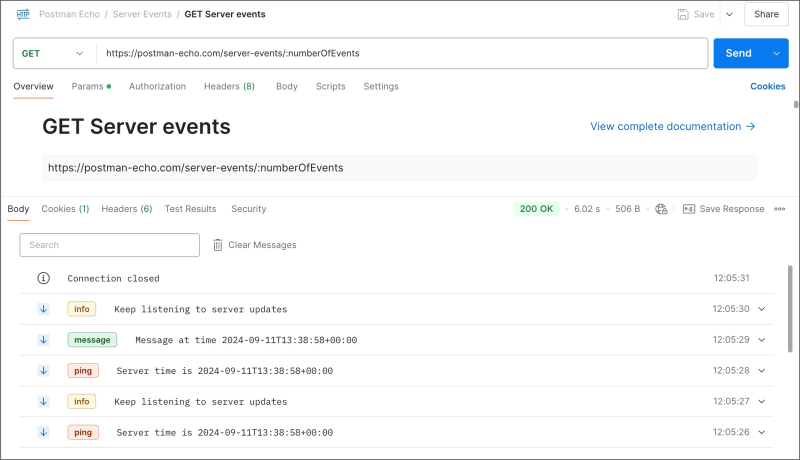800x460 pixels.
Task: Click the HTTP request type icon
Action: click(x=23, y=14)
